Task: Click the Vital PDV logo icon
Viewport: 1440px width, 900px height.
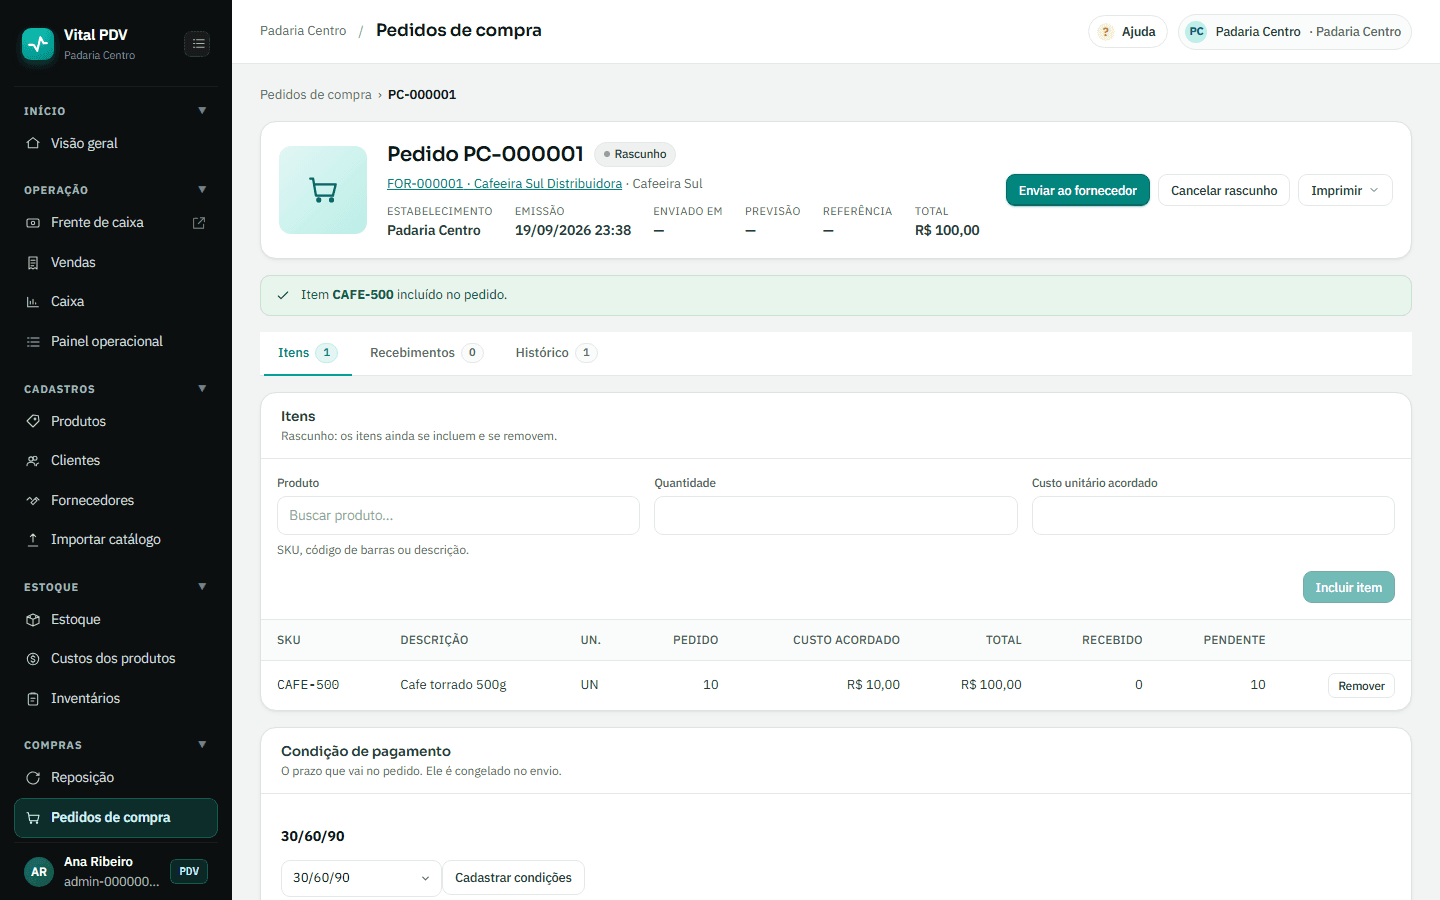Action: point(38,44)
